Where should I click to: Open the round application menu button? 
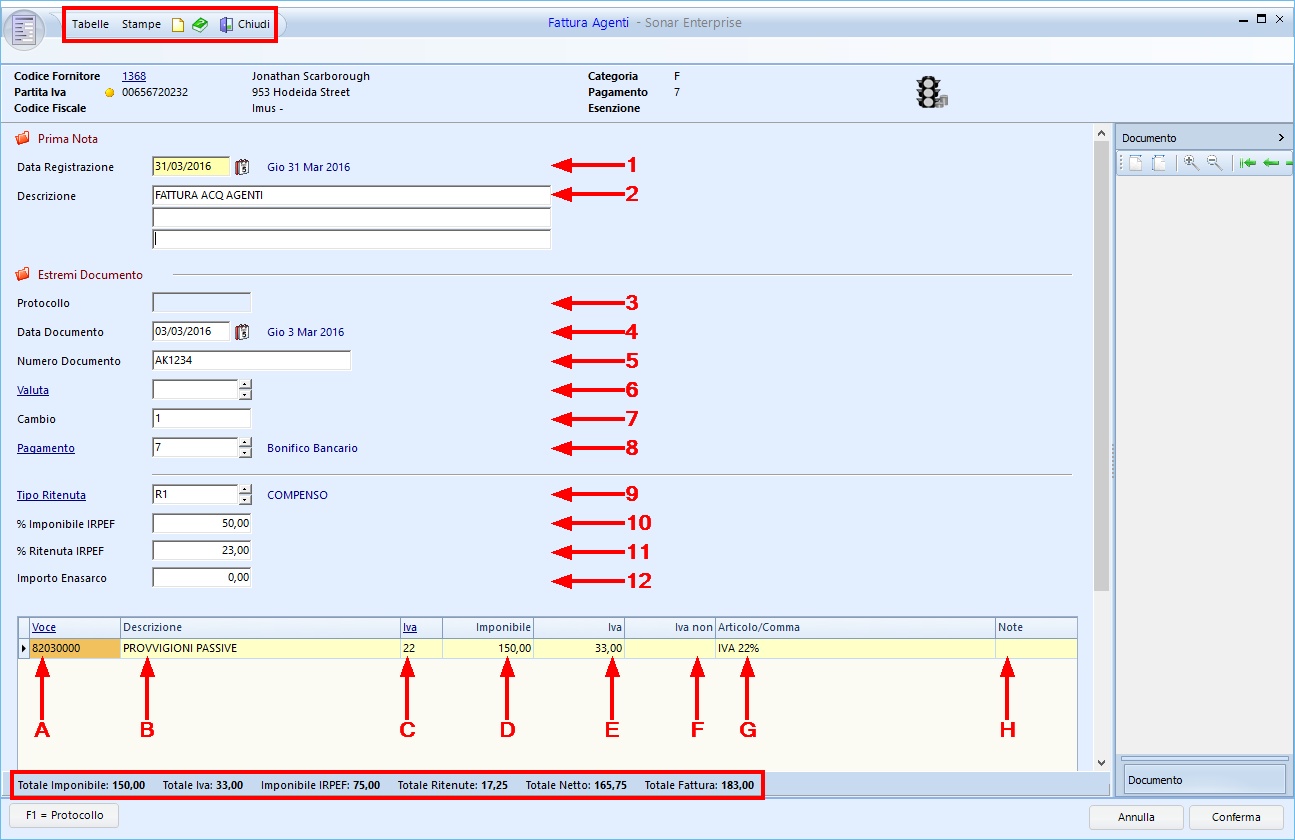point(24,29)
